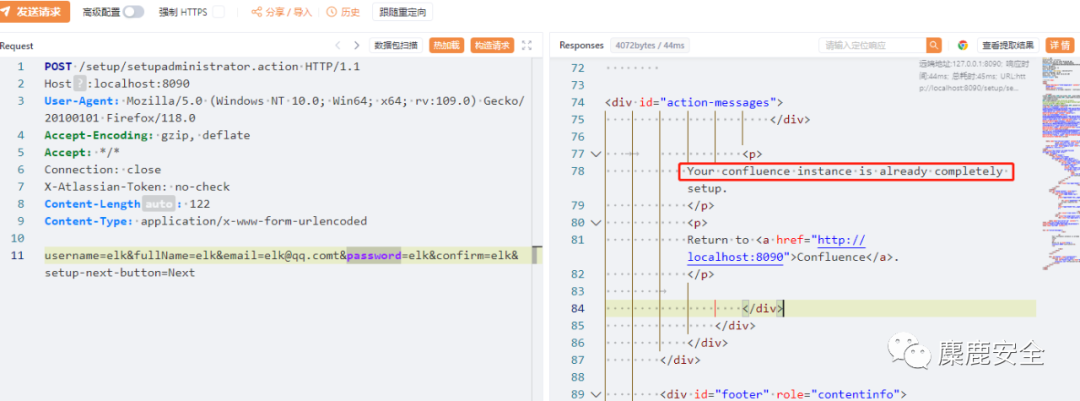Expand the Request editor to fullscreen
This screenshot has height=401, width=1080.
[527, 45]
